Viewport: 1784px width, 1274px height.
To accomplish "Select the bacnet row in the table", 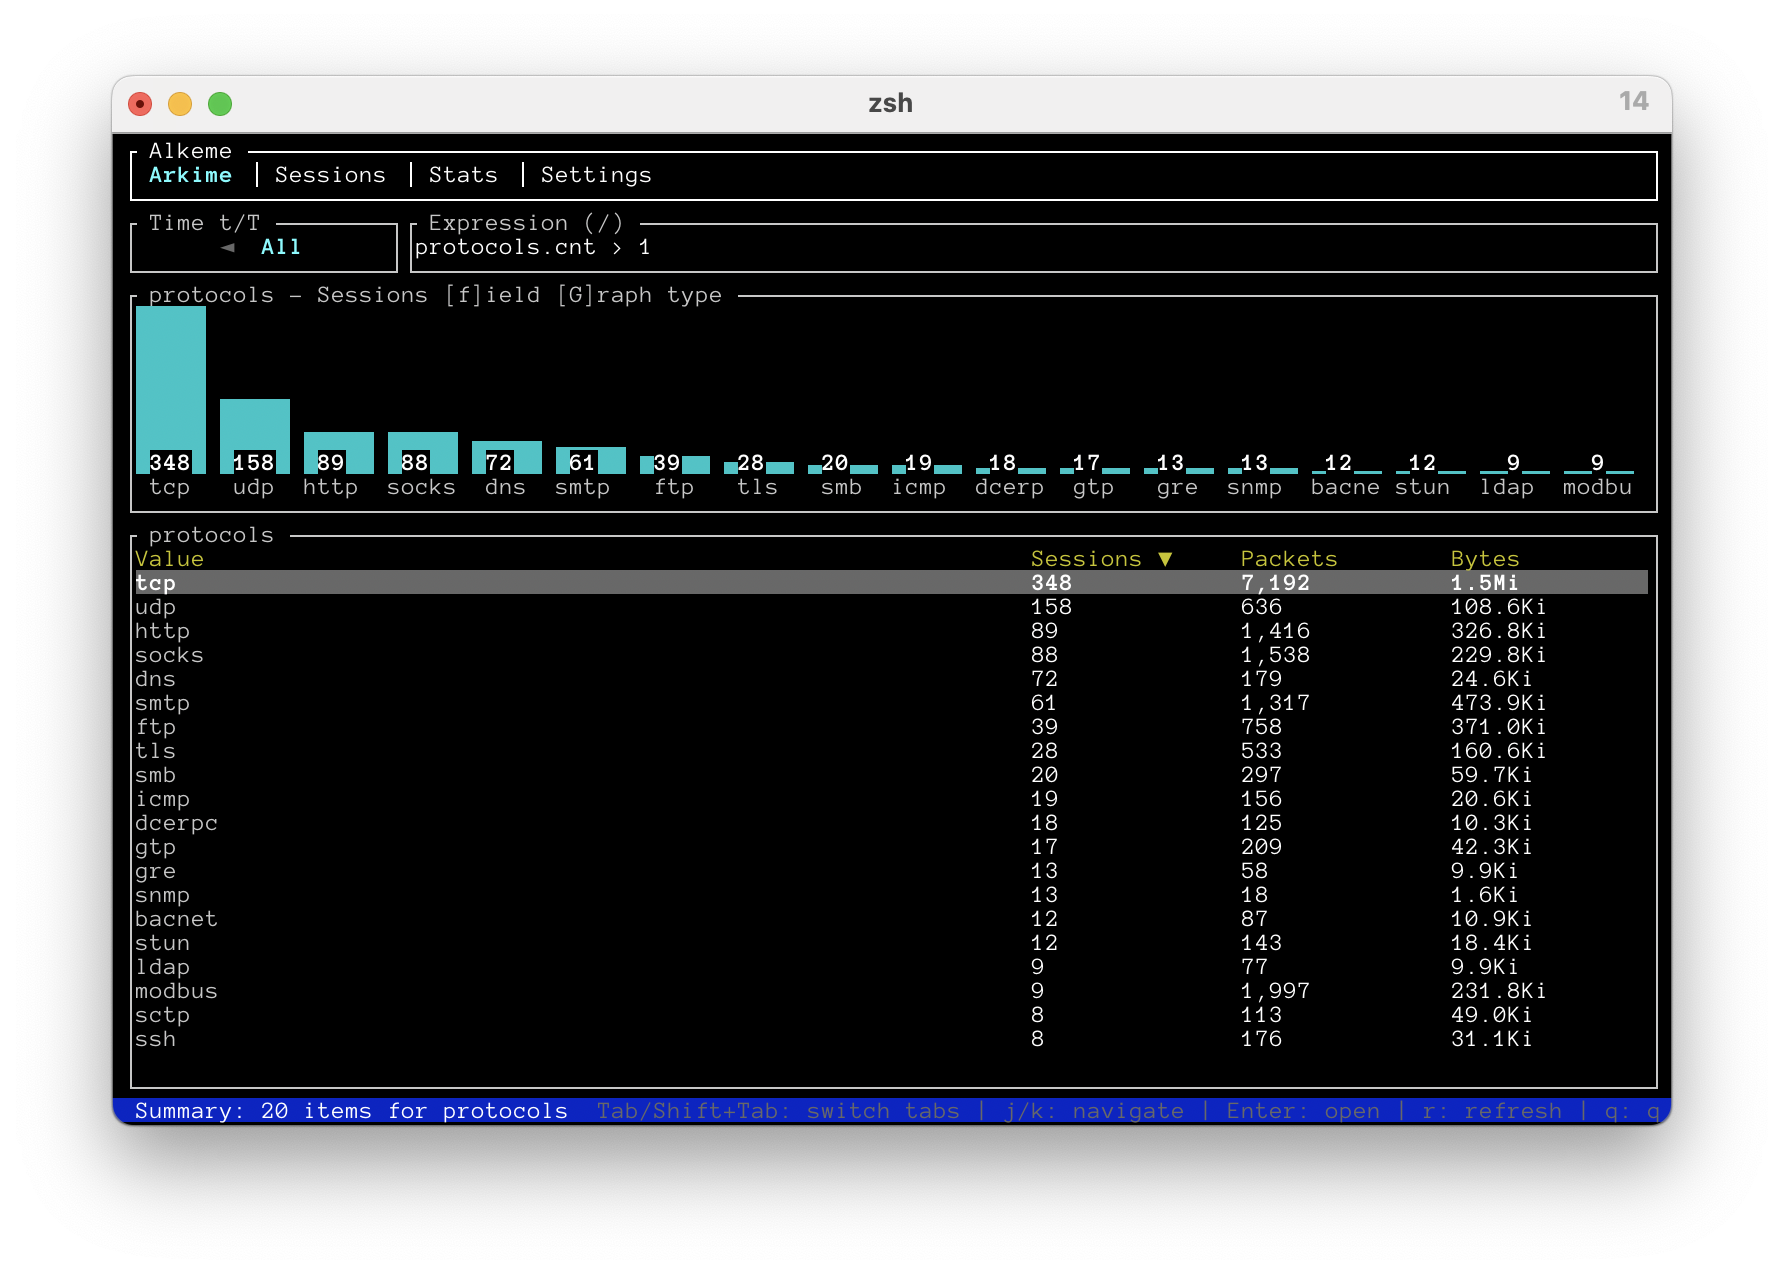I will (891, 919).
